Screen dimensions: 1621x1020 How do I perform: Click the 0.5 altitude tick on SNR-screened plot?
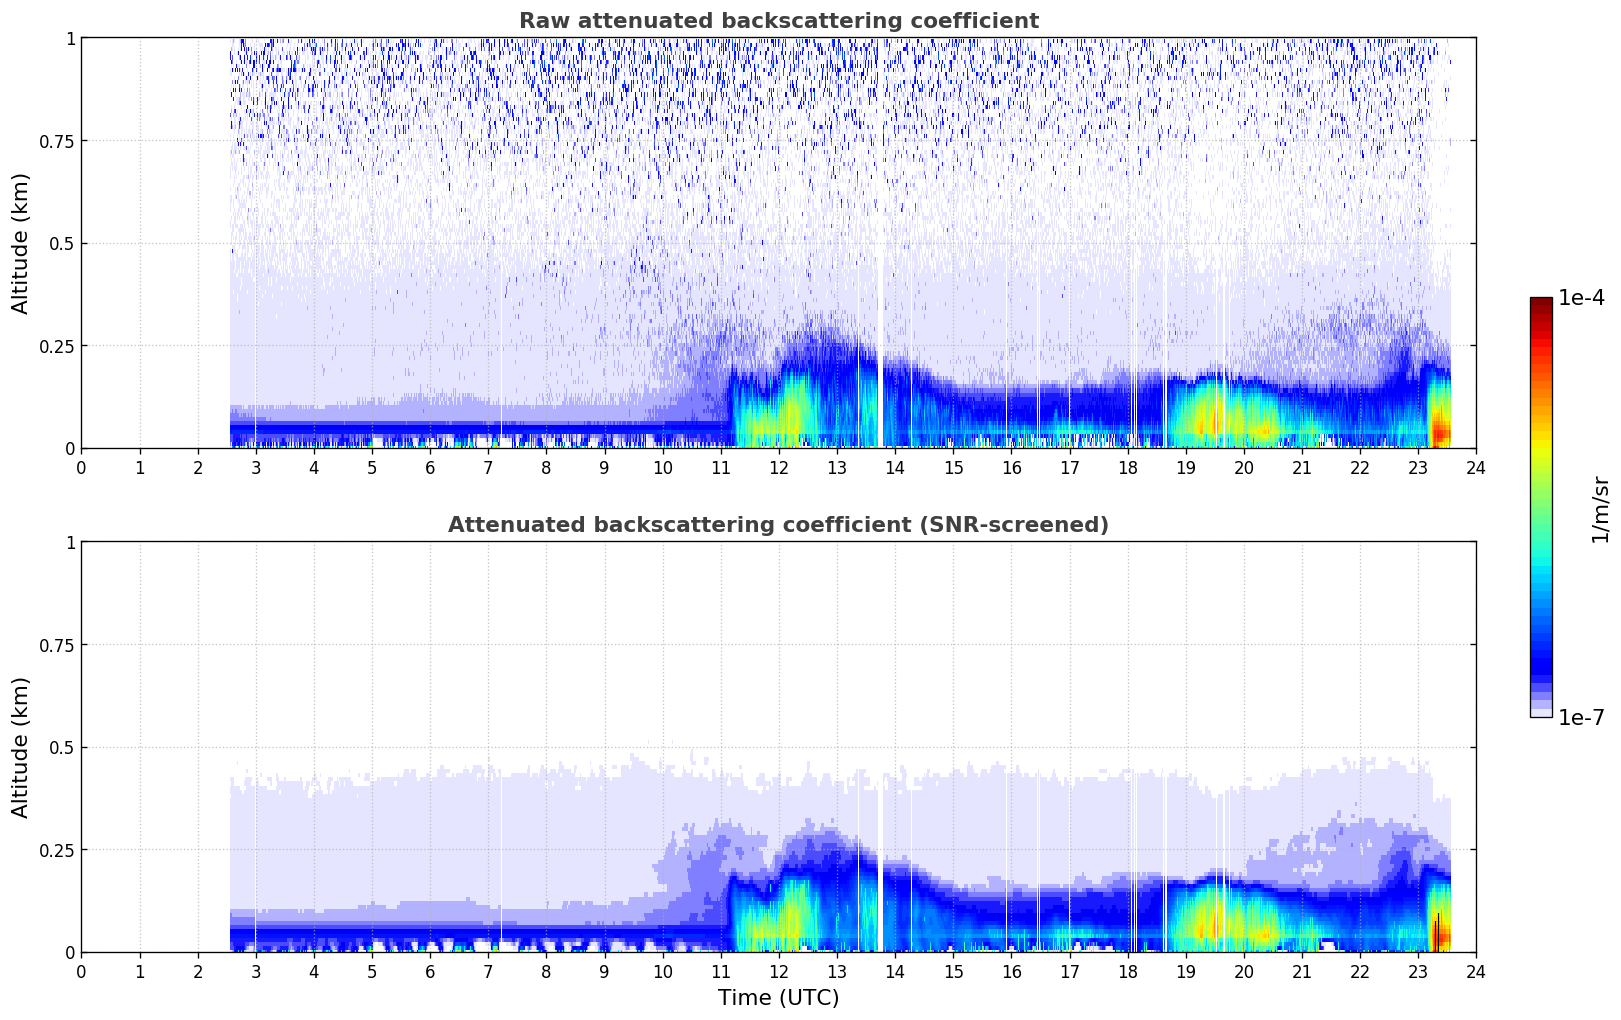61,748
